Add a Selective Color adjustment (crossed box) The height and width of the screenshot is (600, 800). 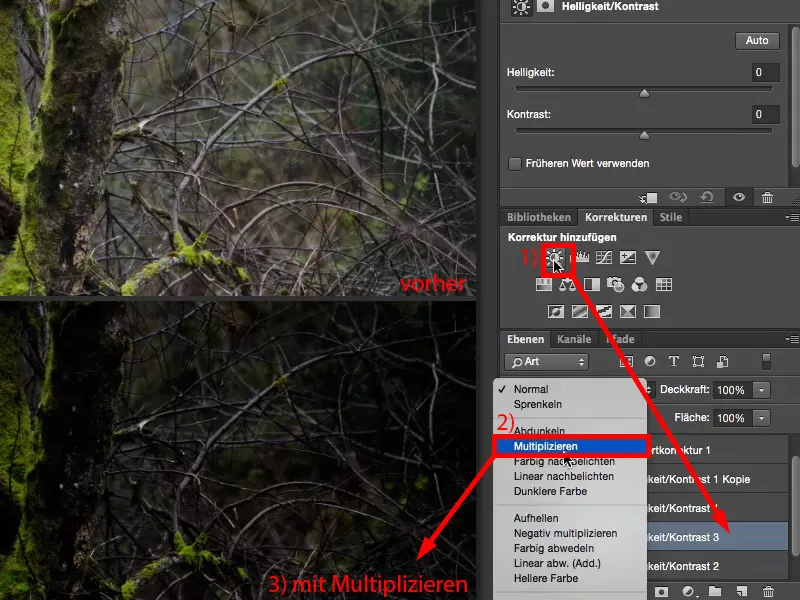628,311
